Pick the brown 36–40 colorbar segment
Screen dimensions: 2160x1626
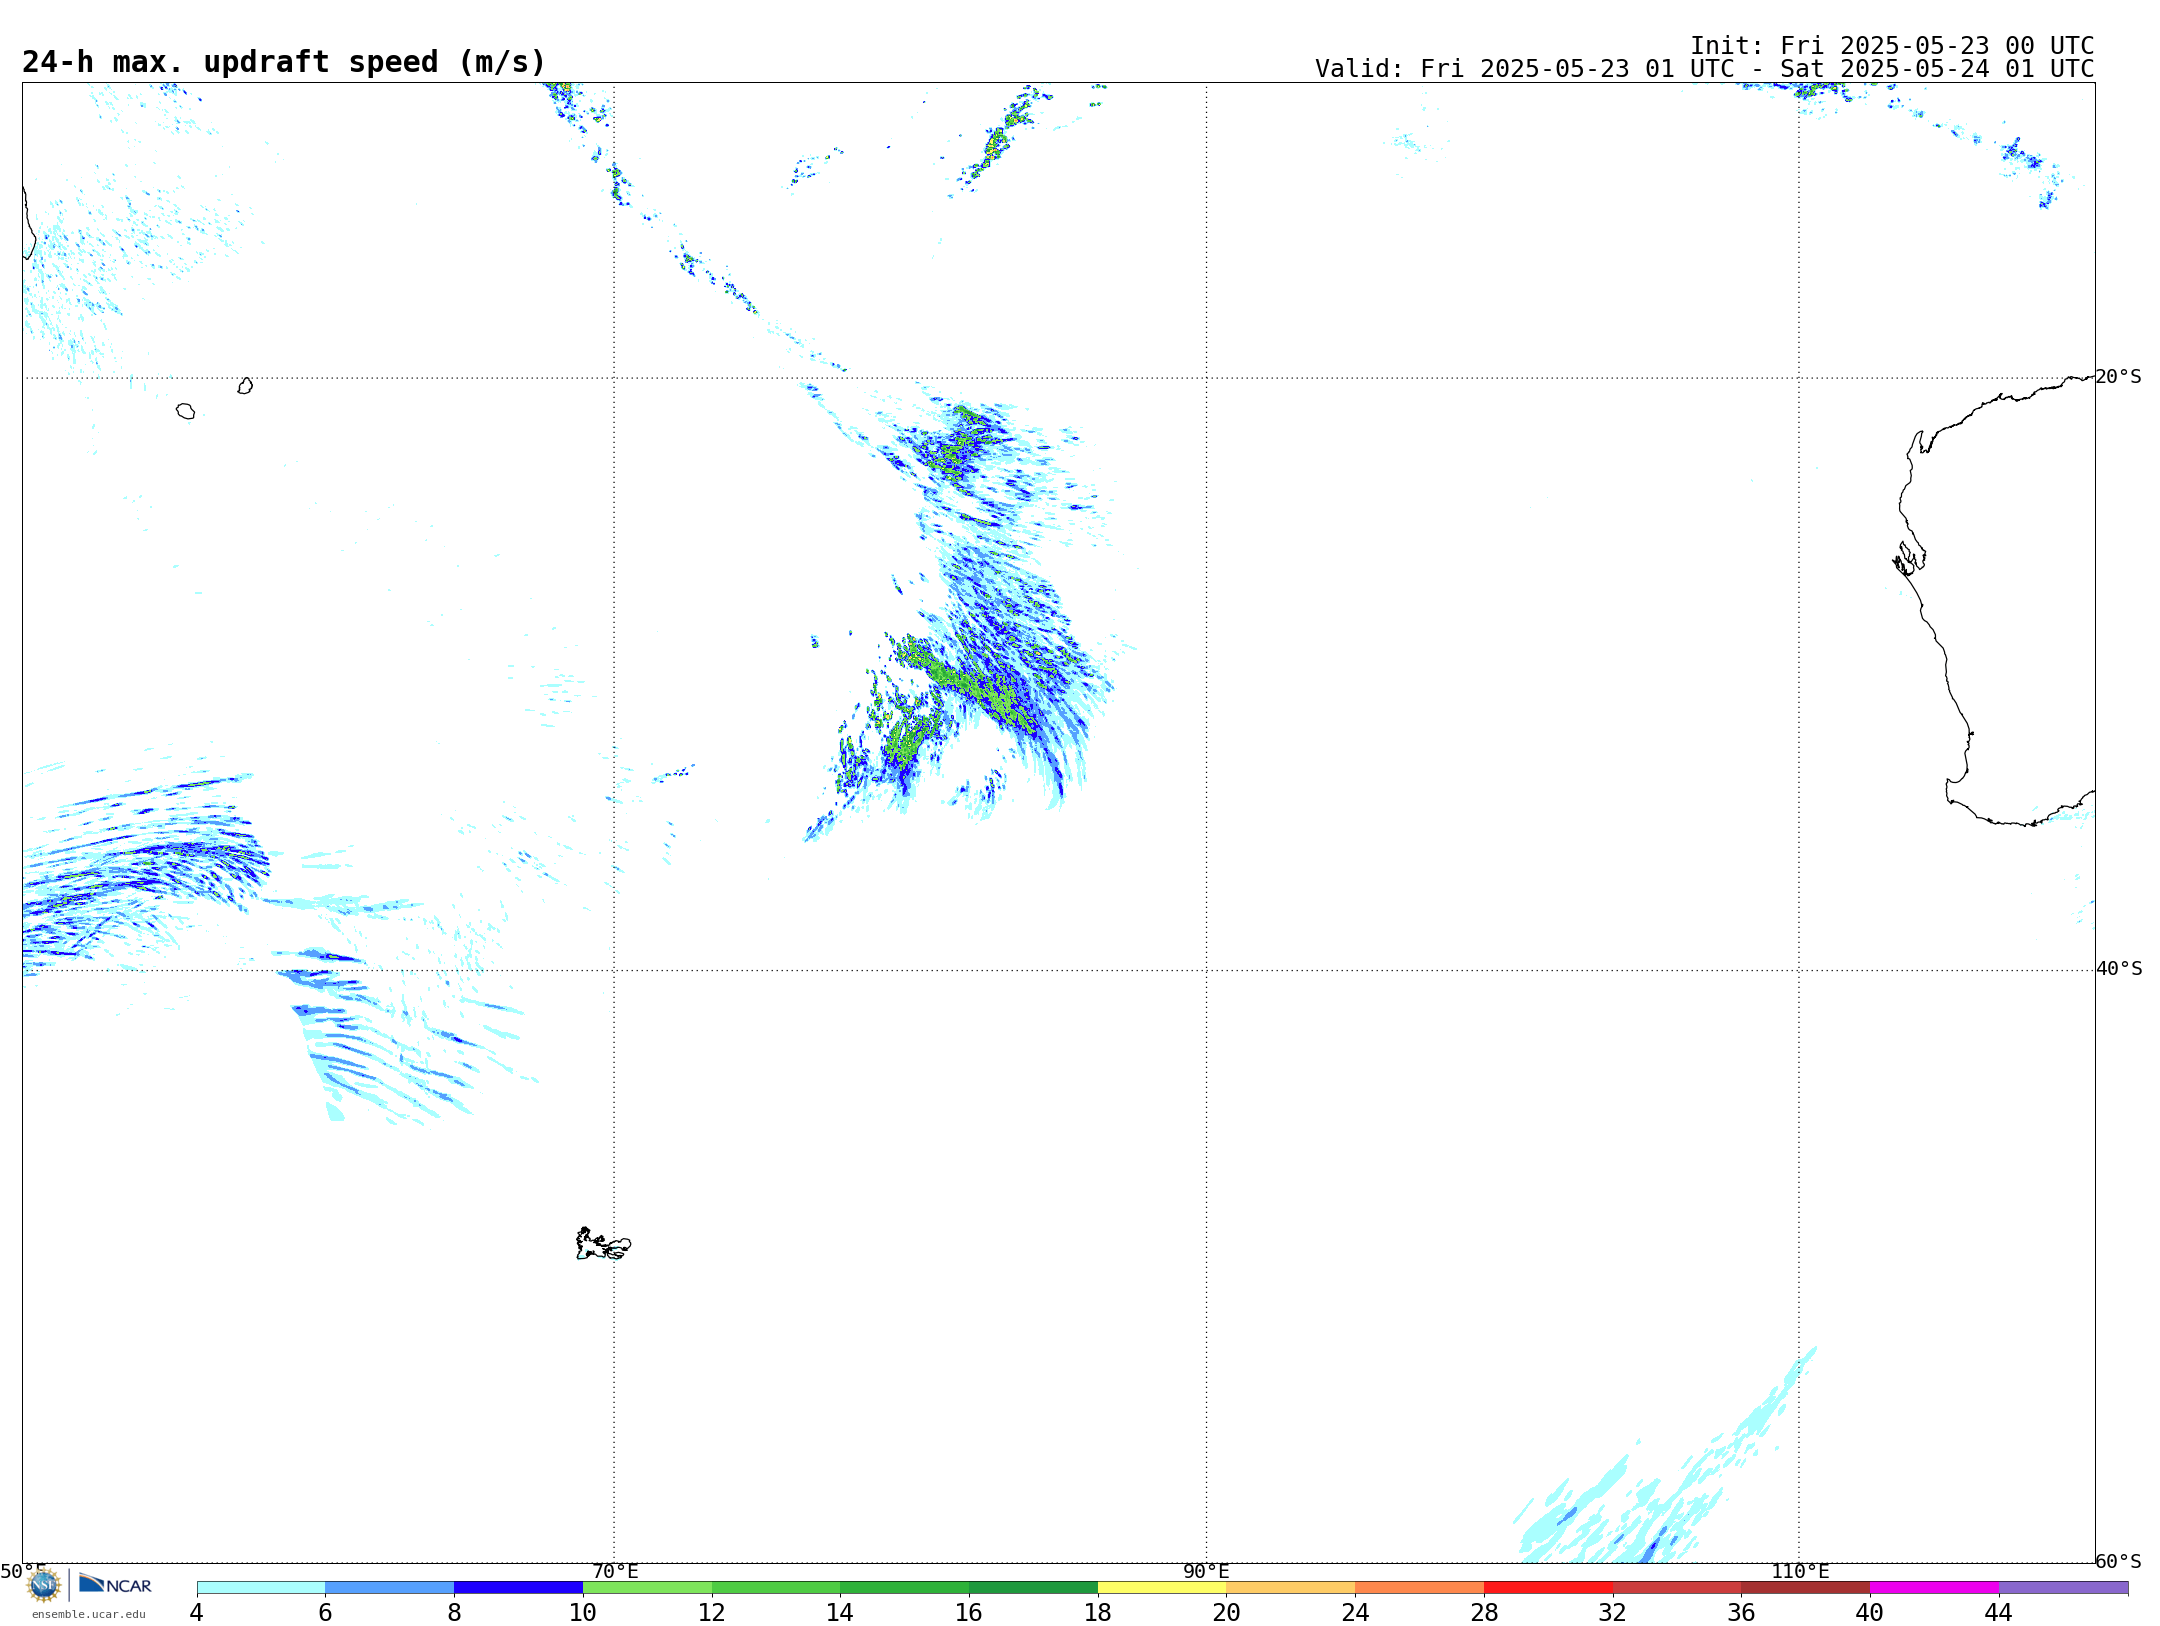[1806, 1587]
